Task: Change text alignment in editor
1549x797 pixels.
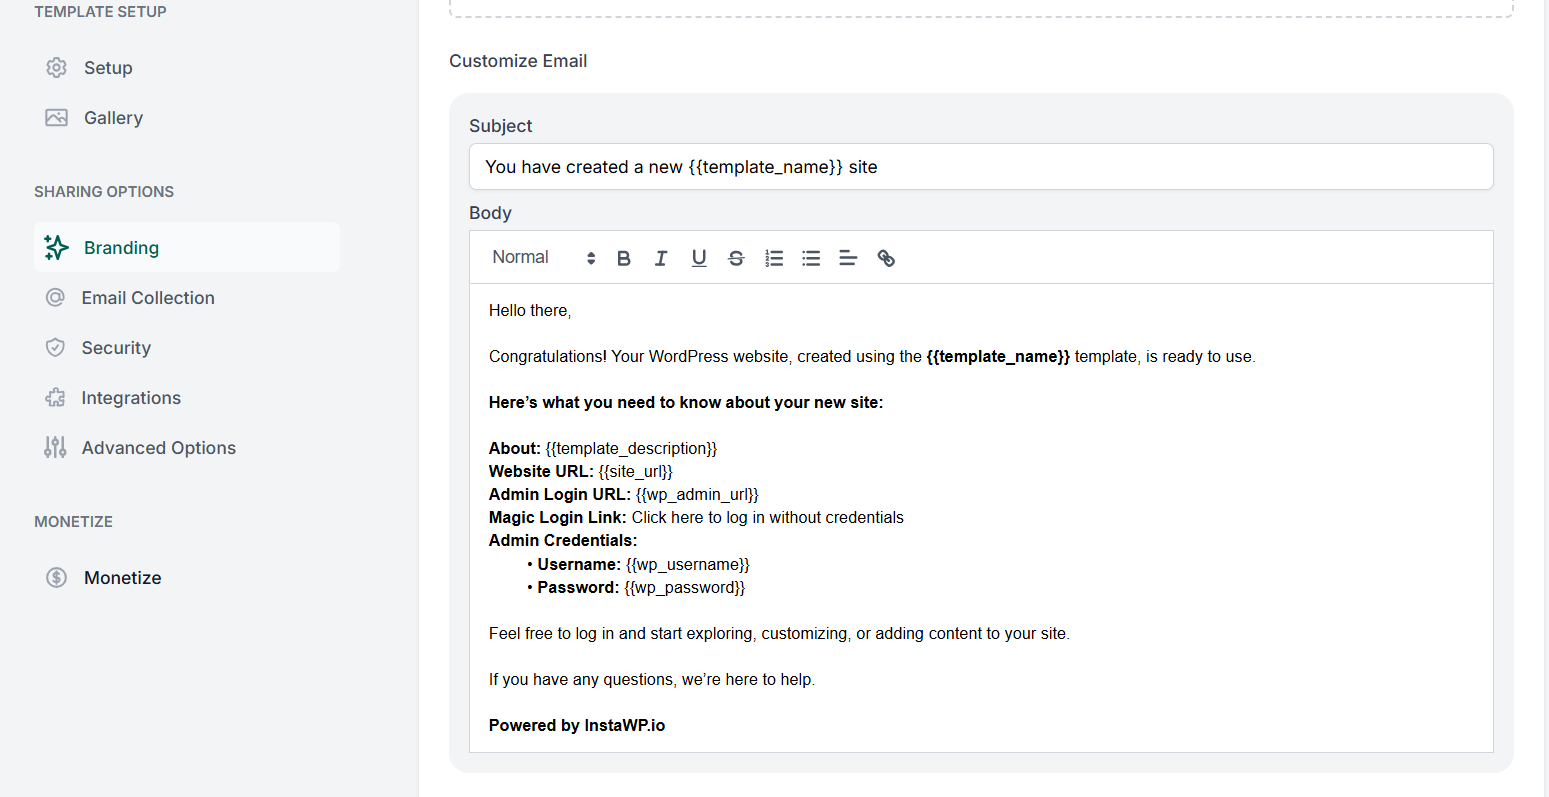Action: click(848, 258)
